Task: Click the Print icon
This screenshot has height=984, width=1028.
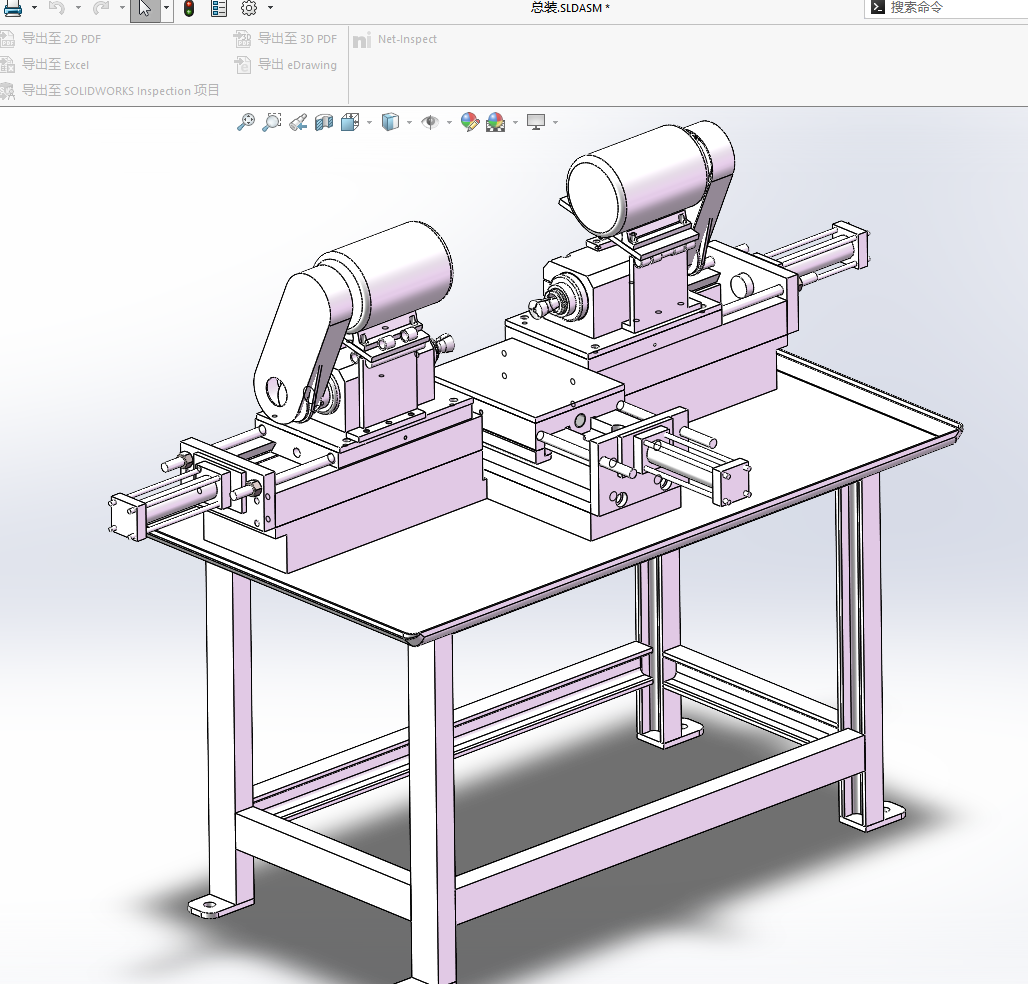Action: click(13, 8)
